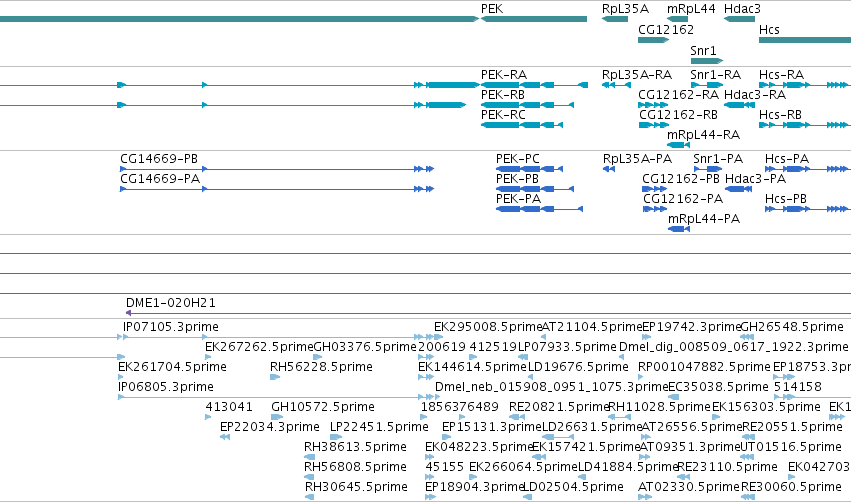Click the Hdac3 gene label
851x502 pixels.
click(x=742, y=9)
